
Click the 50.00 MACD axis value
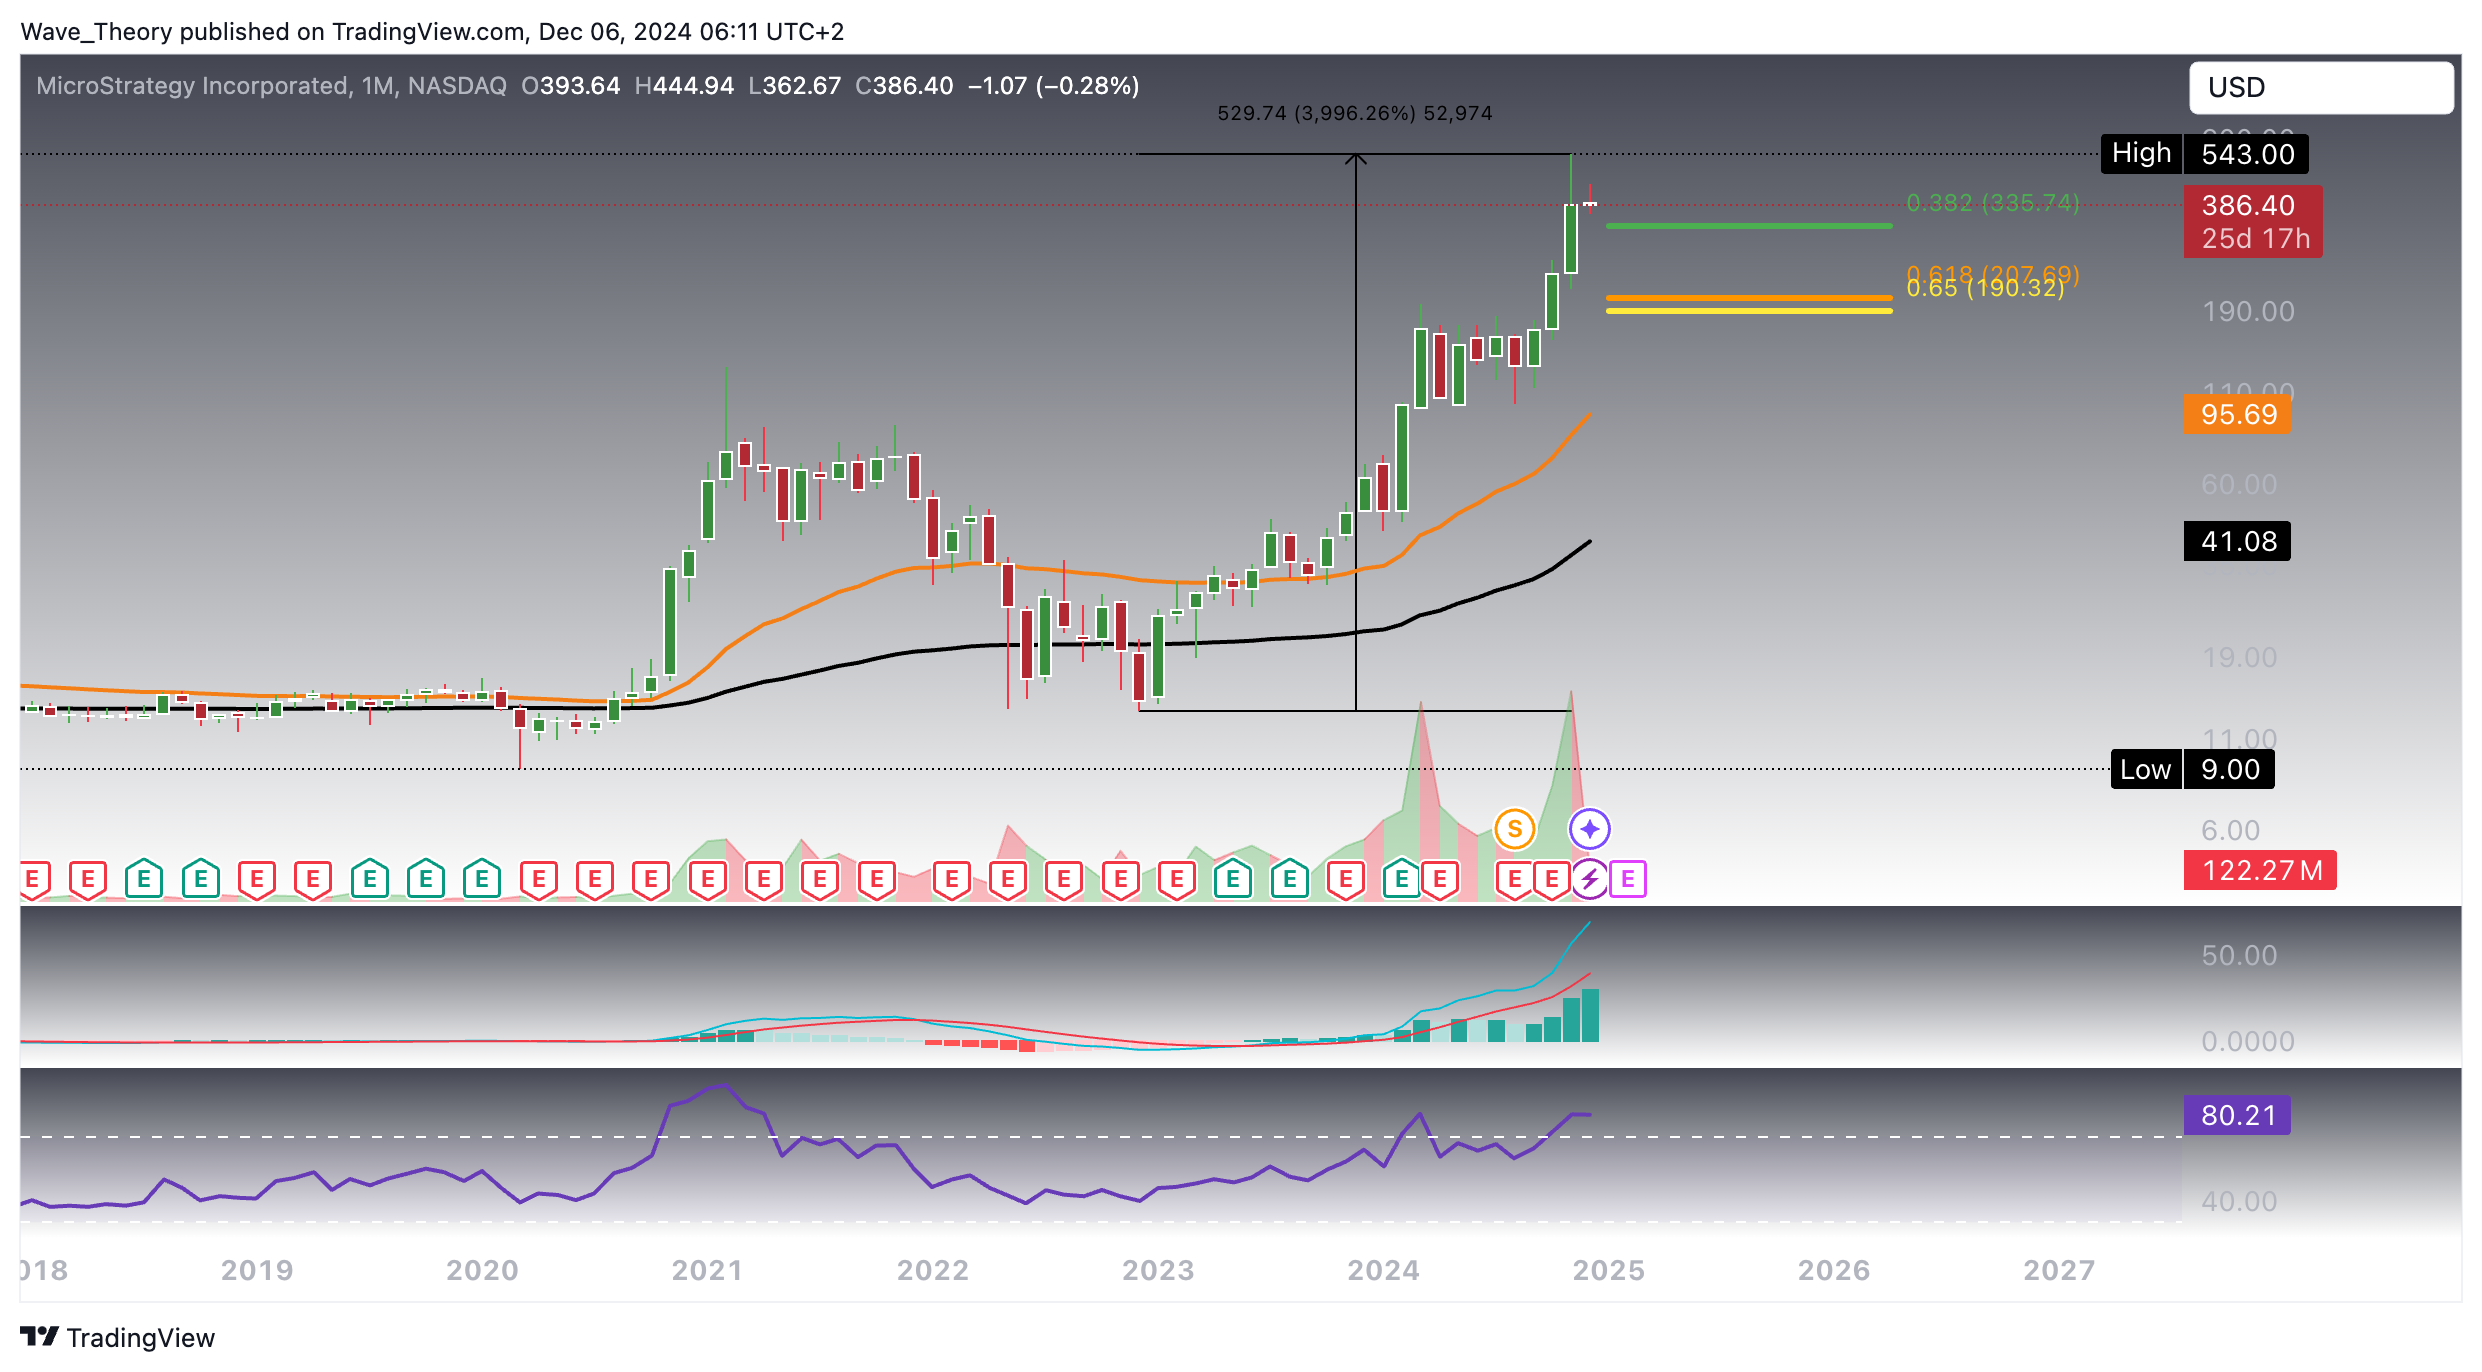click(x=2239, y=955)
